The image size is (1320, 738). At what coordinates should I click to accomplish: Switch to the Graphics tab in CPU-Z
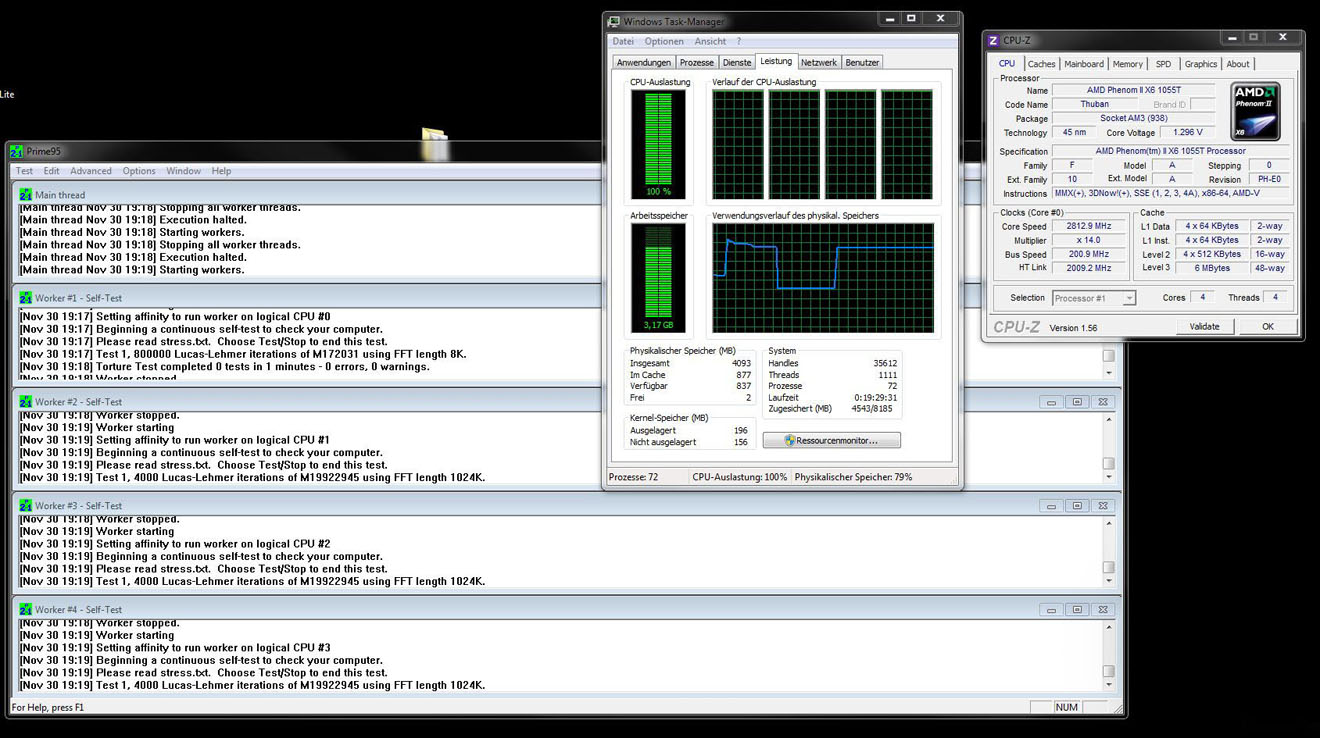click(x=1201, y=64)
